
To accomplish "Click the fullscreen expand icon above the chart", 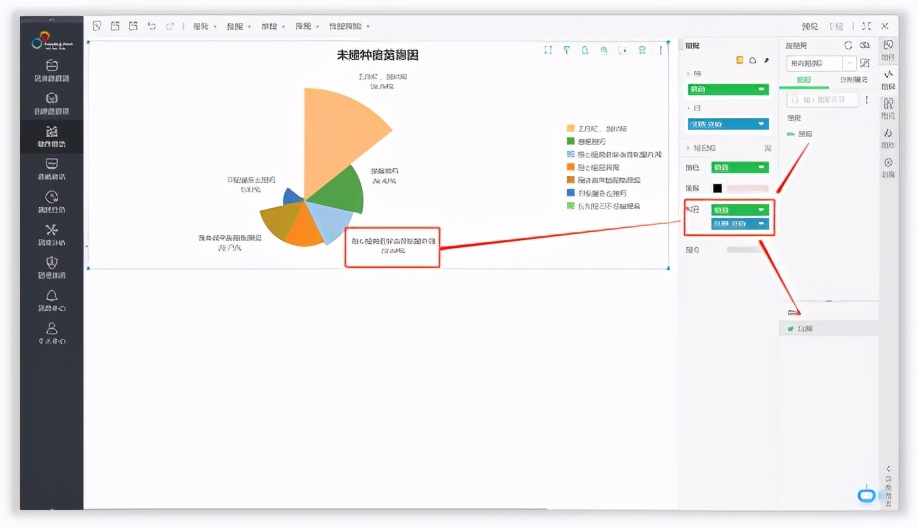I will click(x=547, y=50).
